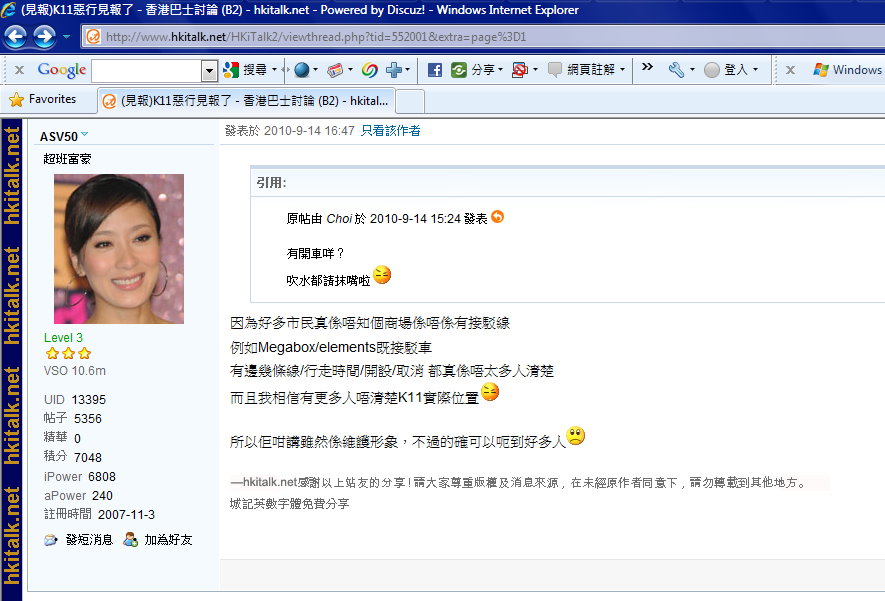Click the browser Forward arrow button
This screenshot has height=601, width=885.
click(44, 38)
